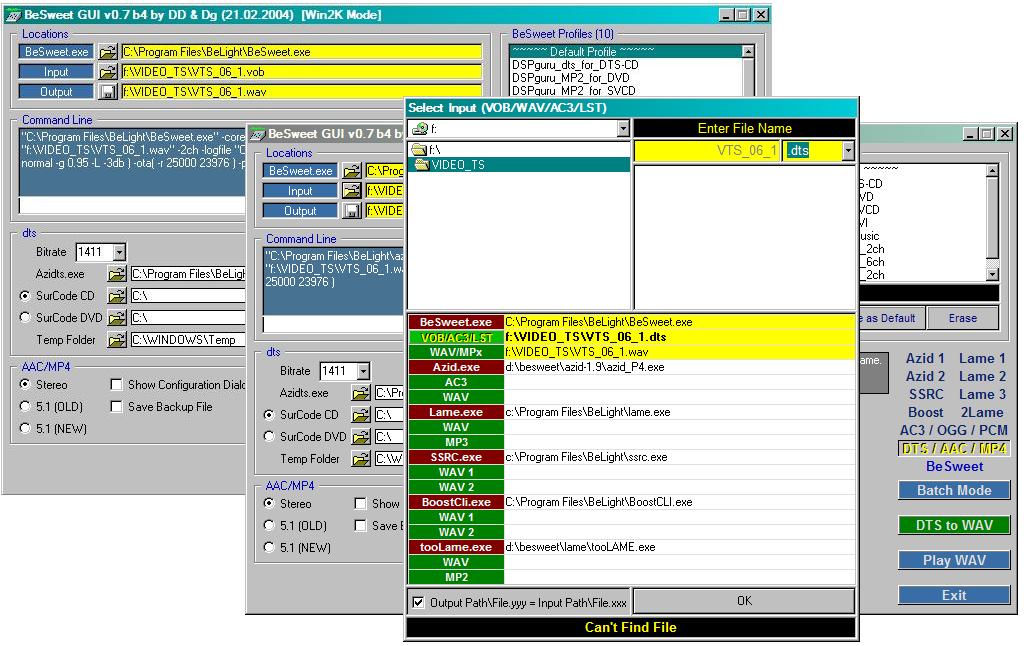Select the Lame.exe row in Select Input dialog

(x=631, y=412)
